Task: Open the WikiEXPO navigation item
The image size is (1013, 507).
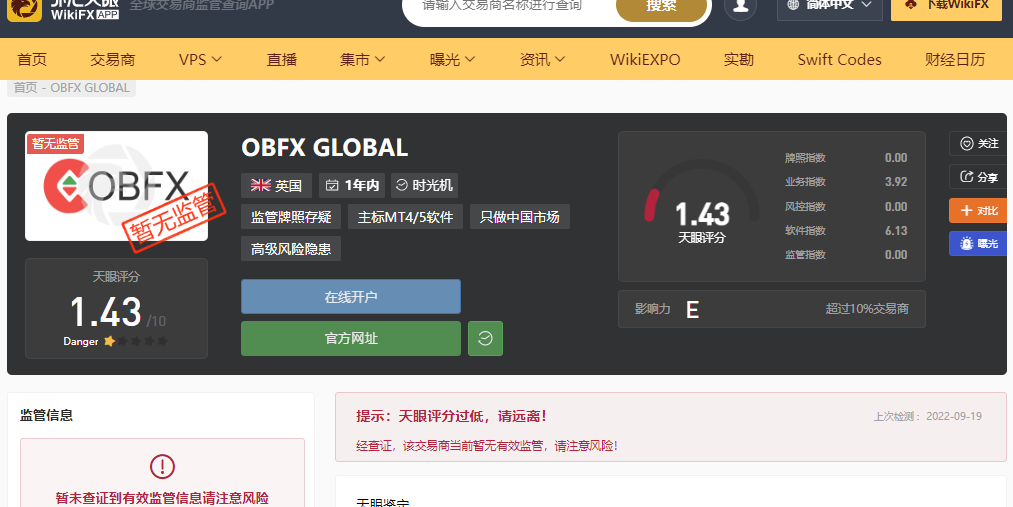Action: 645,59
